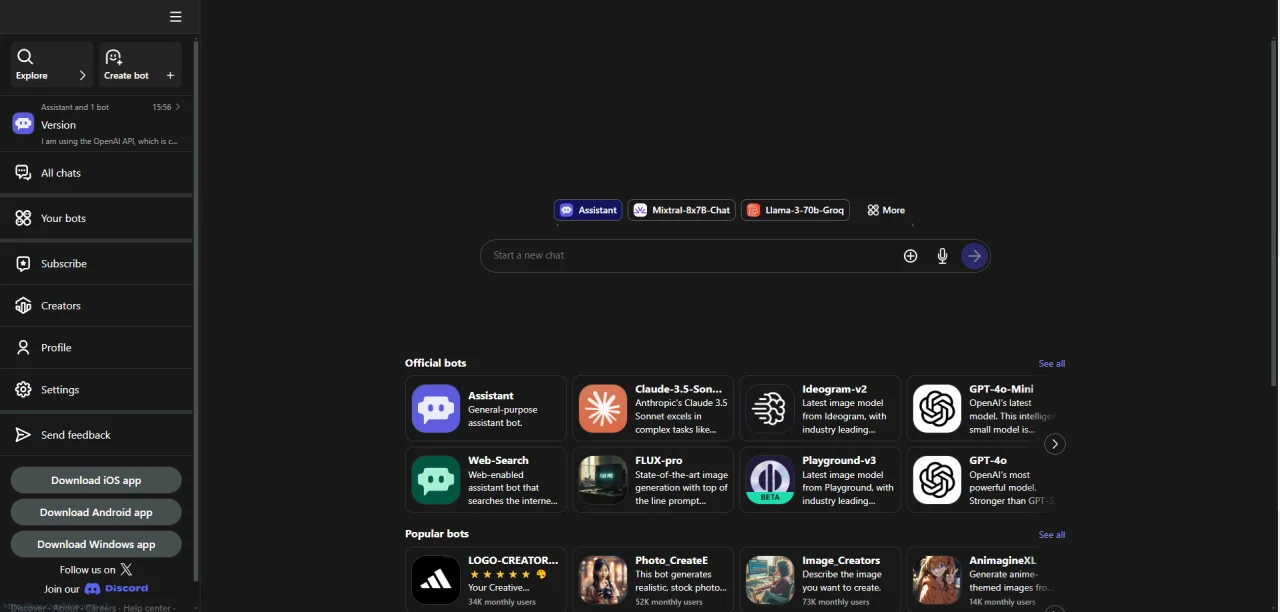Click the Settings gear icon
This screenshot has height=612, width=1280.
point(23,390)
